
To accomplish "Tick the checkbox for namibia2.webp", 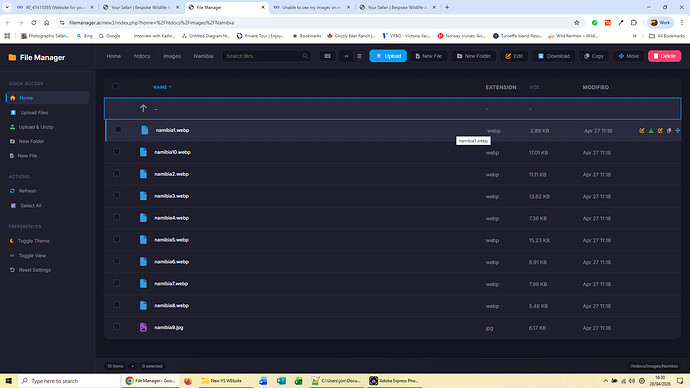I will click(117, 173).
